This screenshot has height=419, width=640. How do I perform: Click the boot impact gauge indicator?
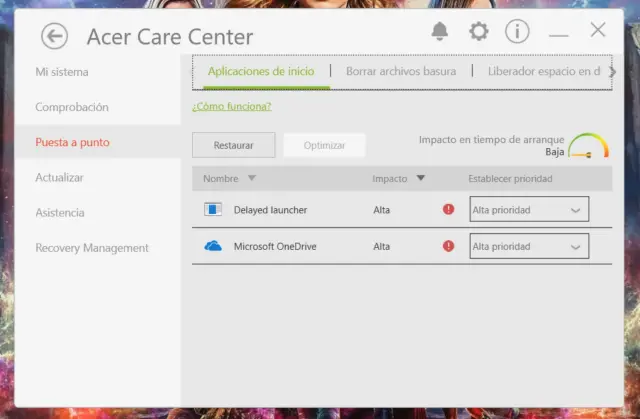589,146
